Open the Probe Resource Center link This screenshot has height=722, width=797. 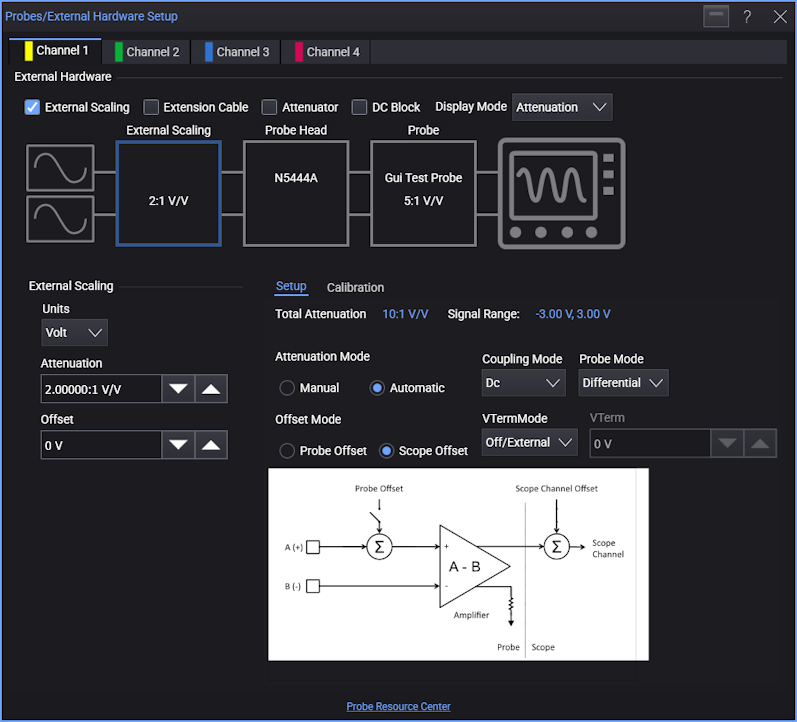[x=398, y=706]
